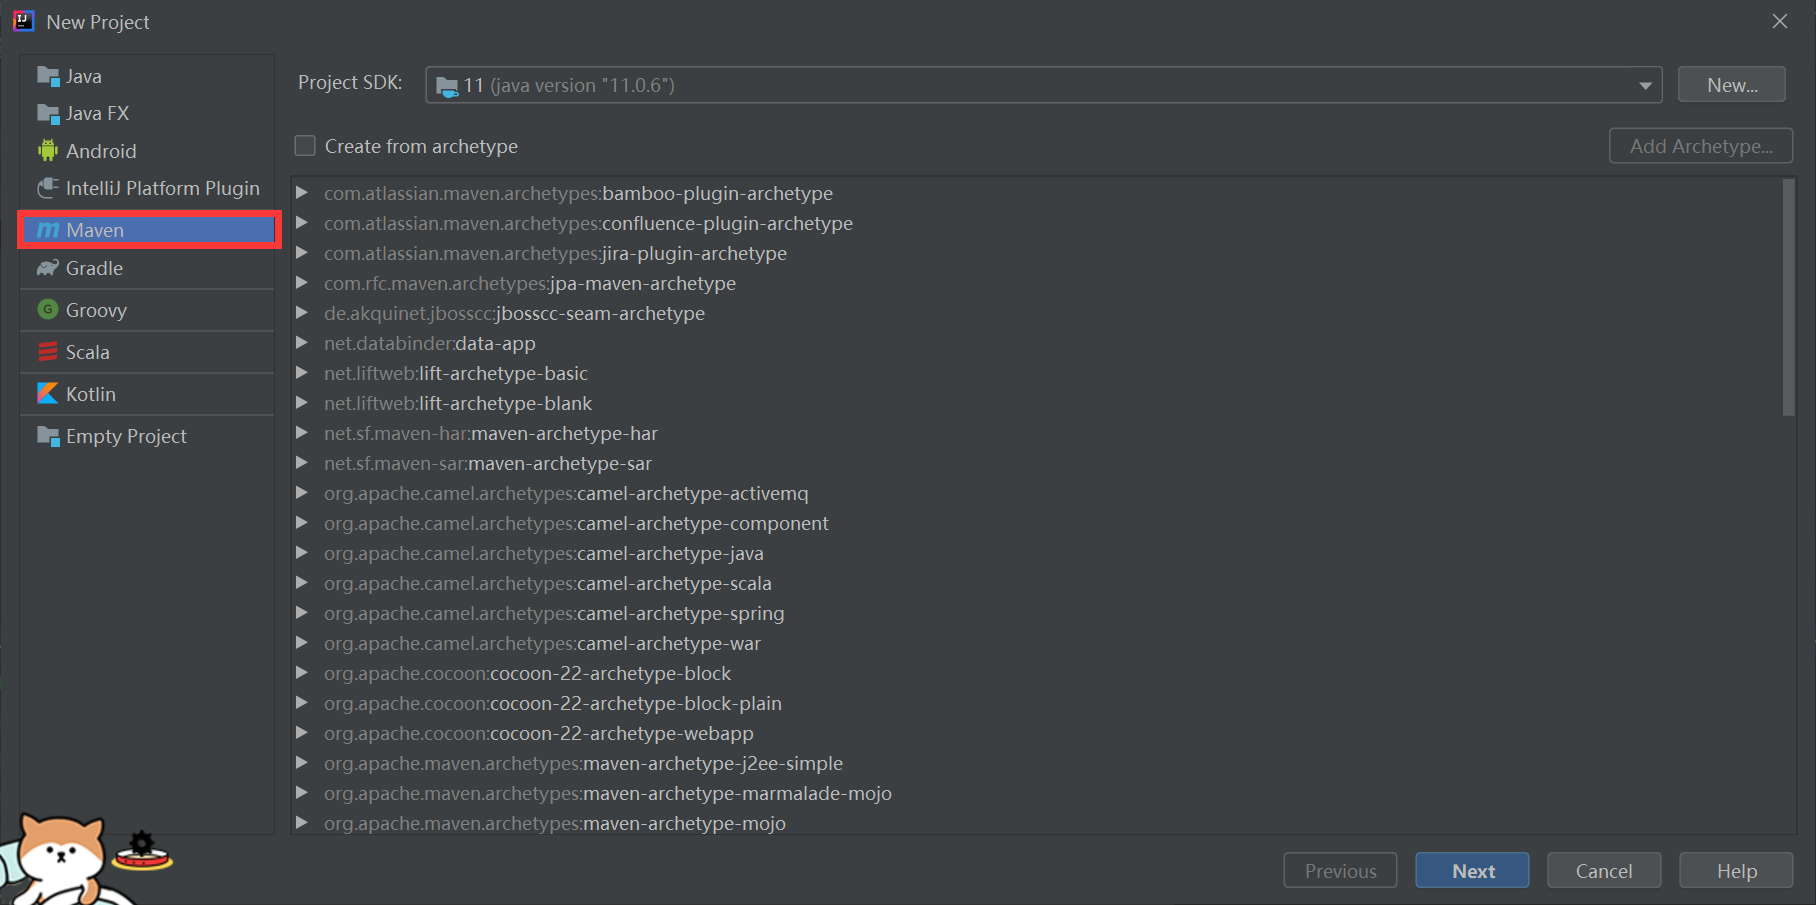Click the IntelliJ IDEA logo in title bar

click(24, 21)
